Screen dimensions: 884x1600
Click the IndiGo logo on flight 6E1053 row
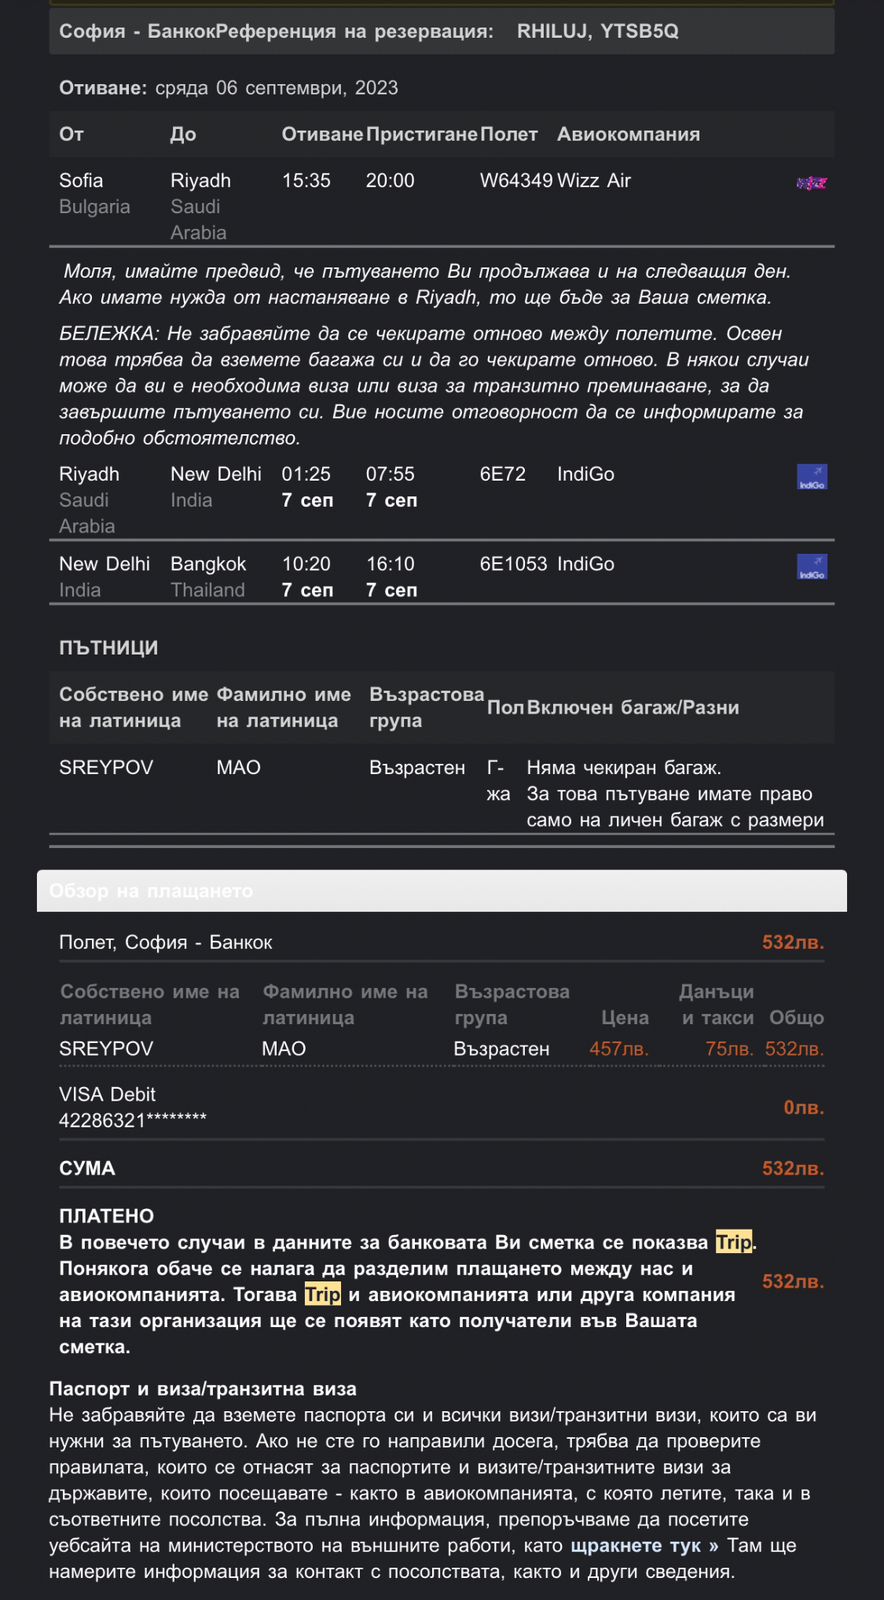811,567
